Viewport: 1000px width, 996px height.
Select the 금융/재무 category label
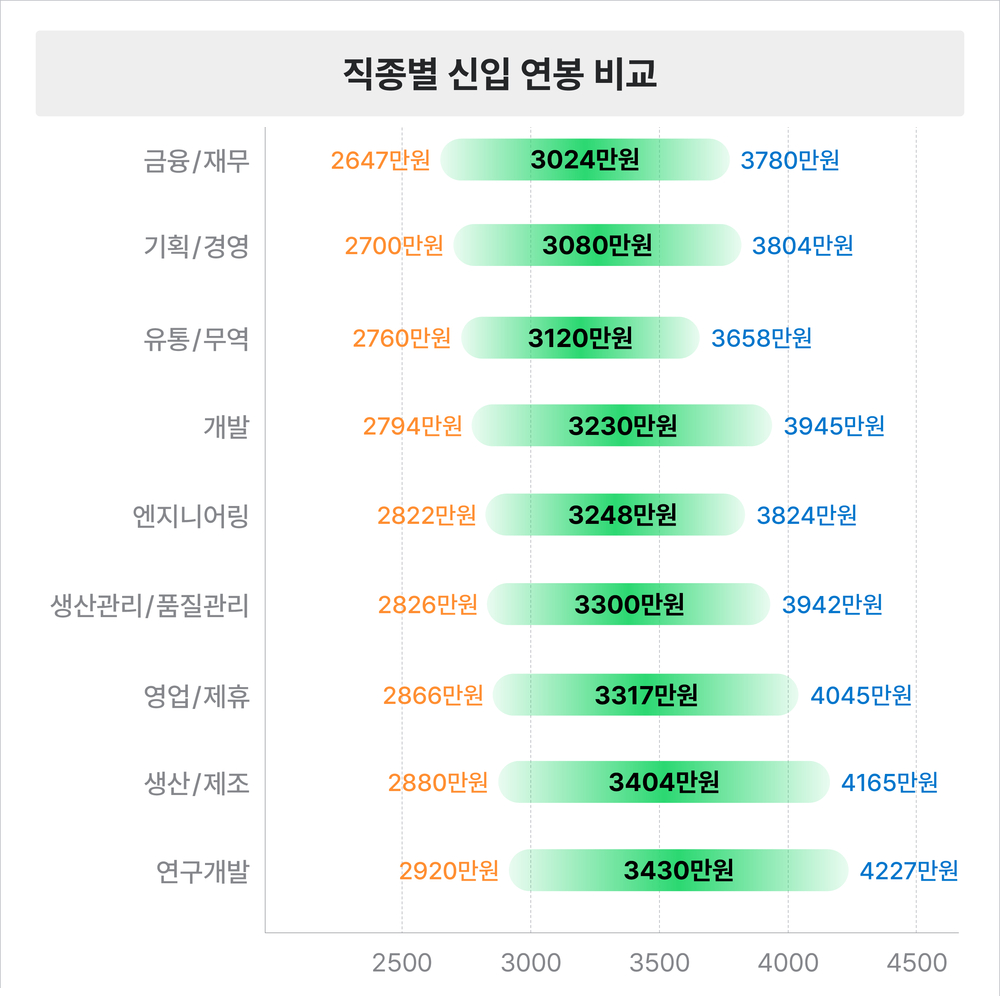pos(196,160)
